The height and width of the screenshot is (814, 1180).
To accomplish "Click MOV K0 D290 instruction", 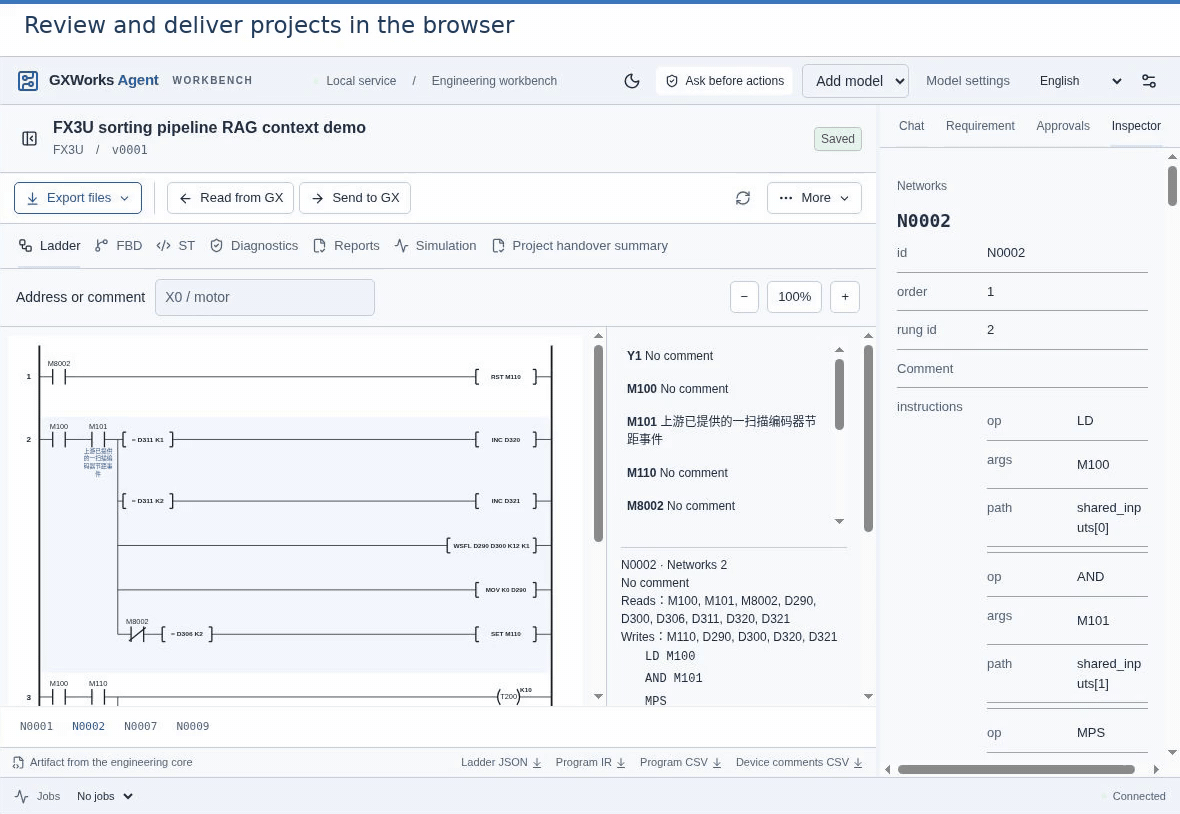I will (506, 590).
